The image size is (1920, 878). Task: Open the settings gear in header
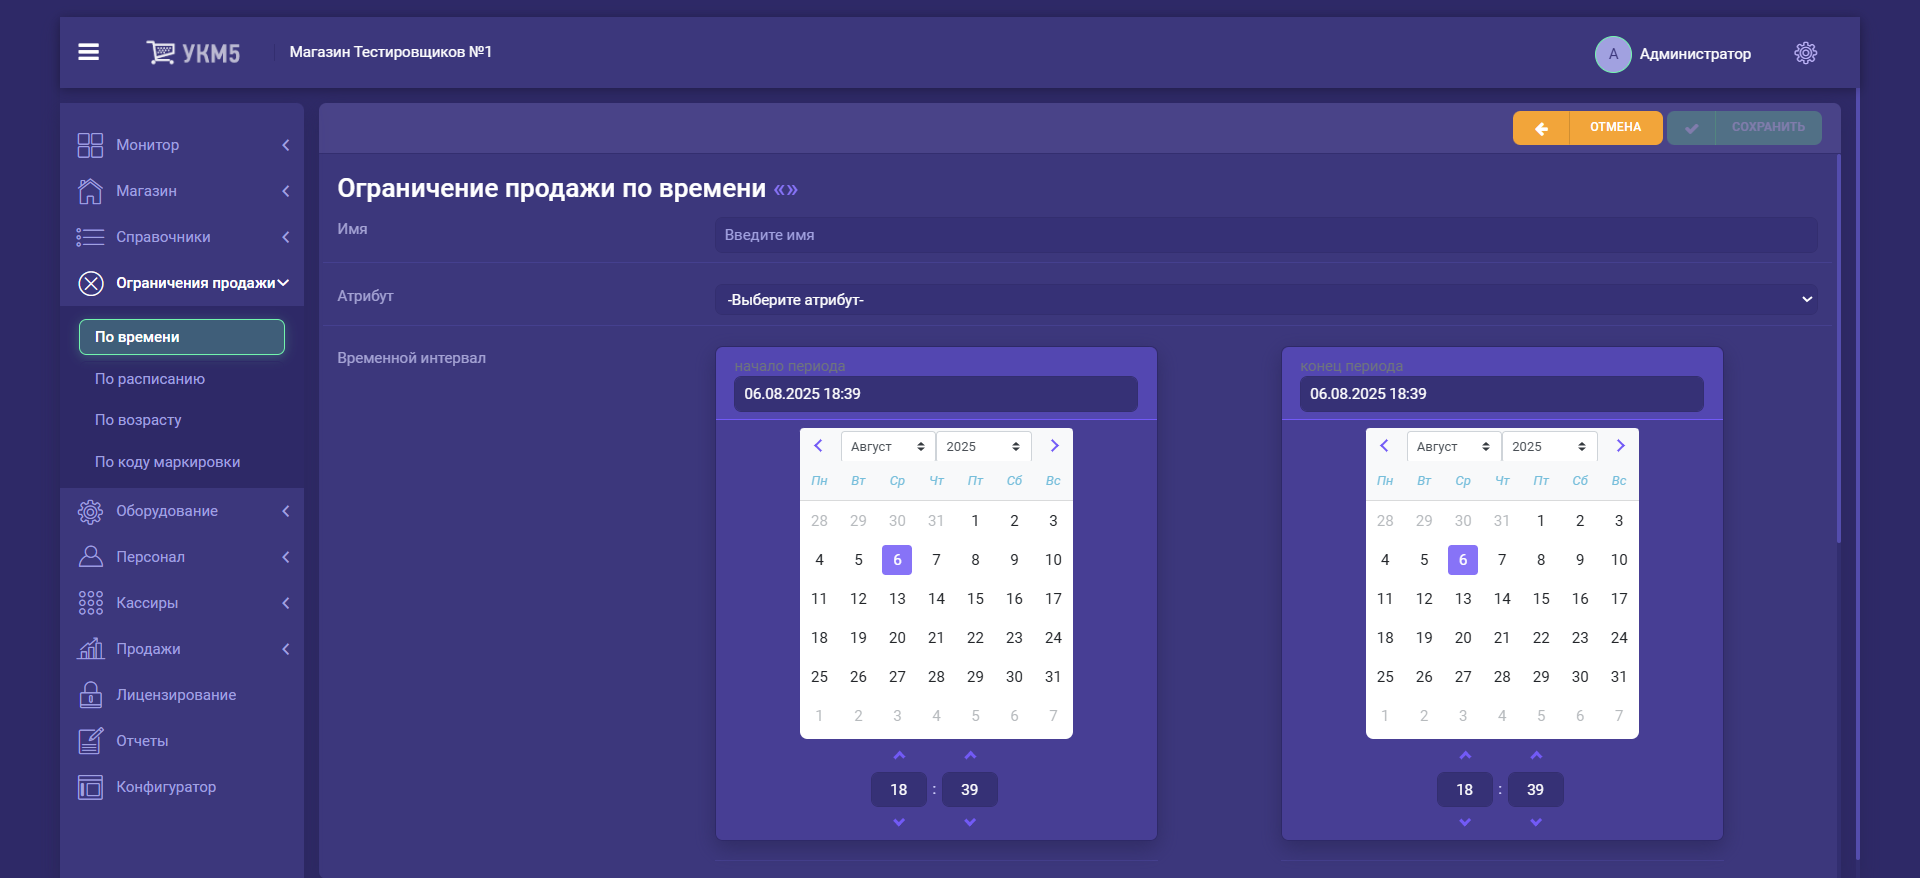(1805, 53)
